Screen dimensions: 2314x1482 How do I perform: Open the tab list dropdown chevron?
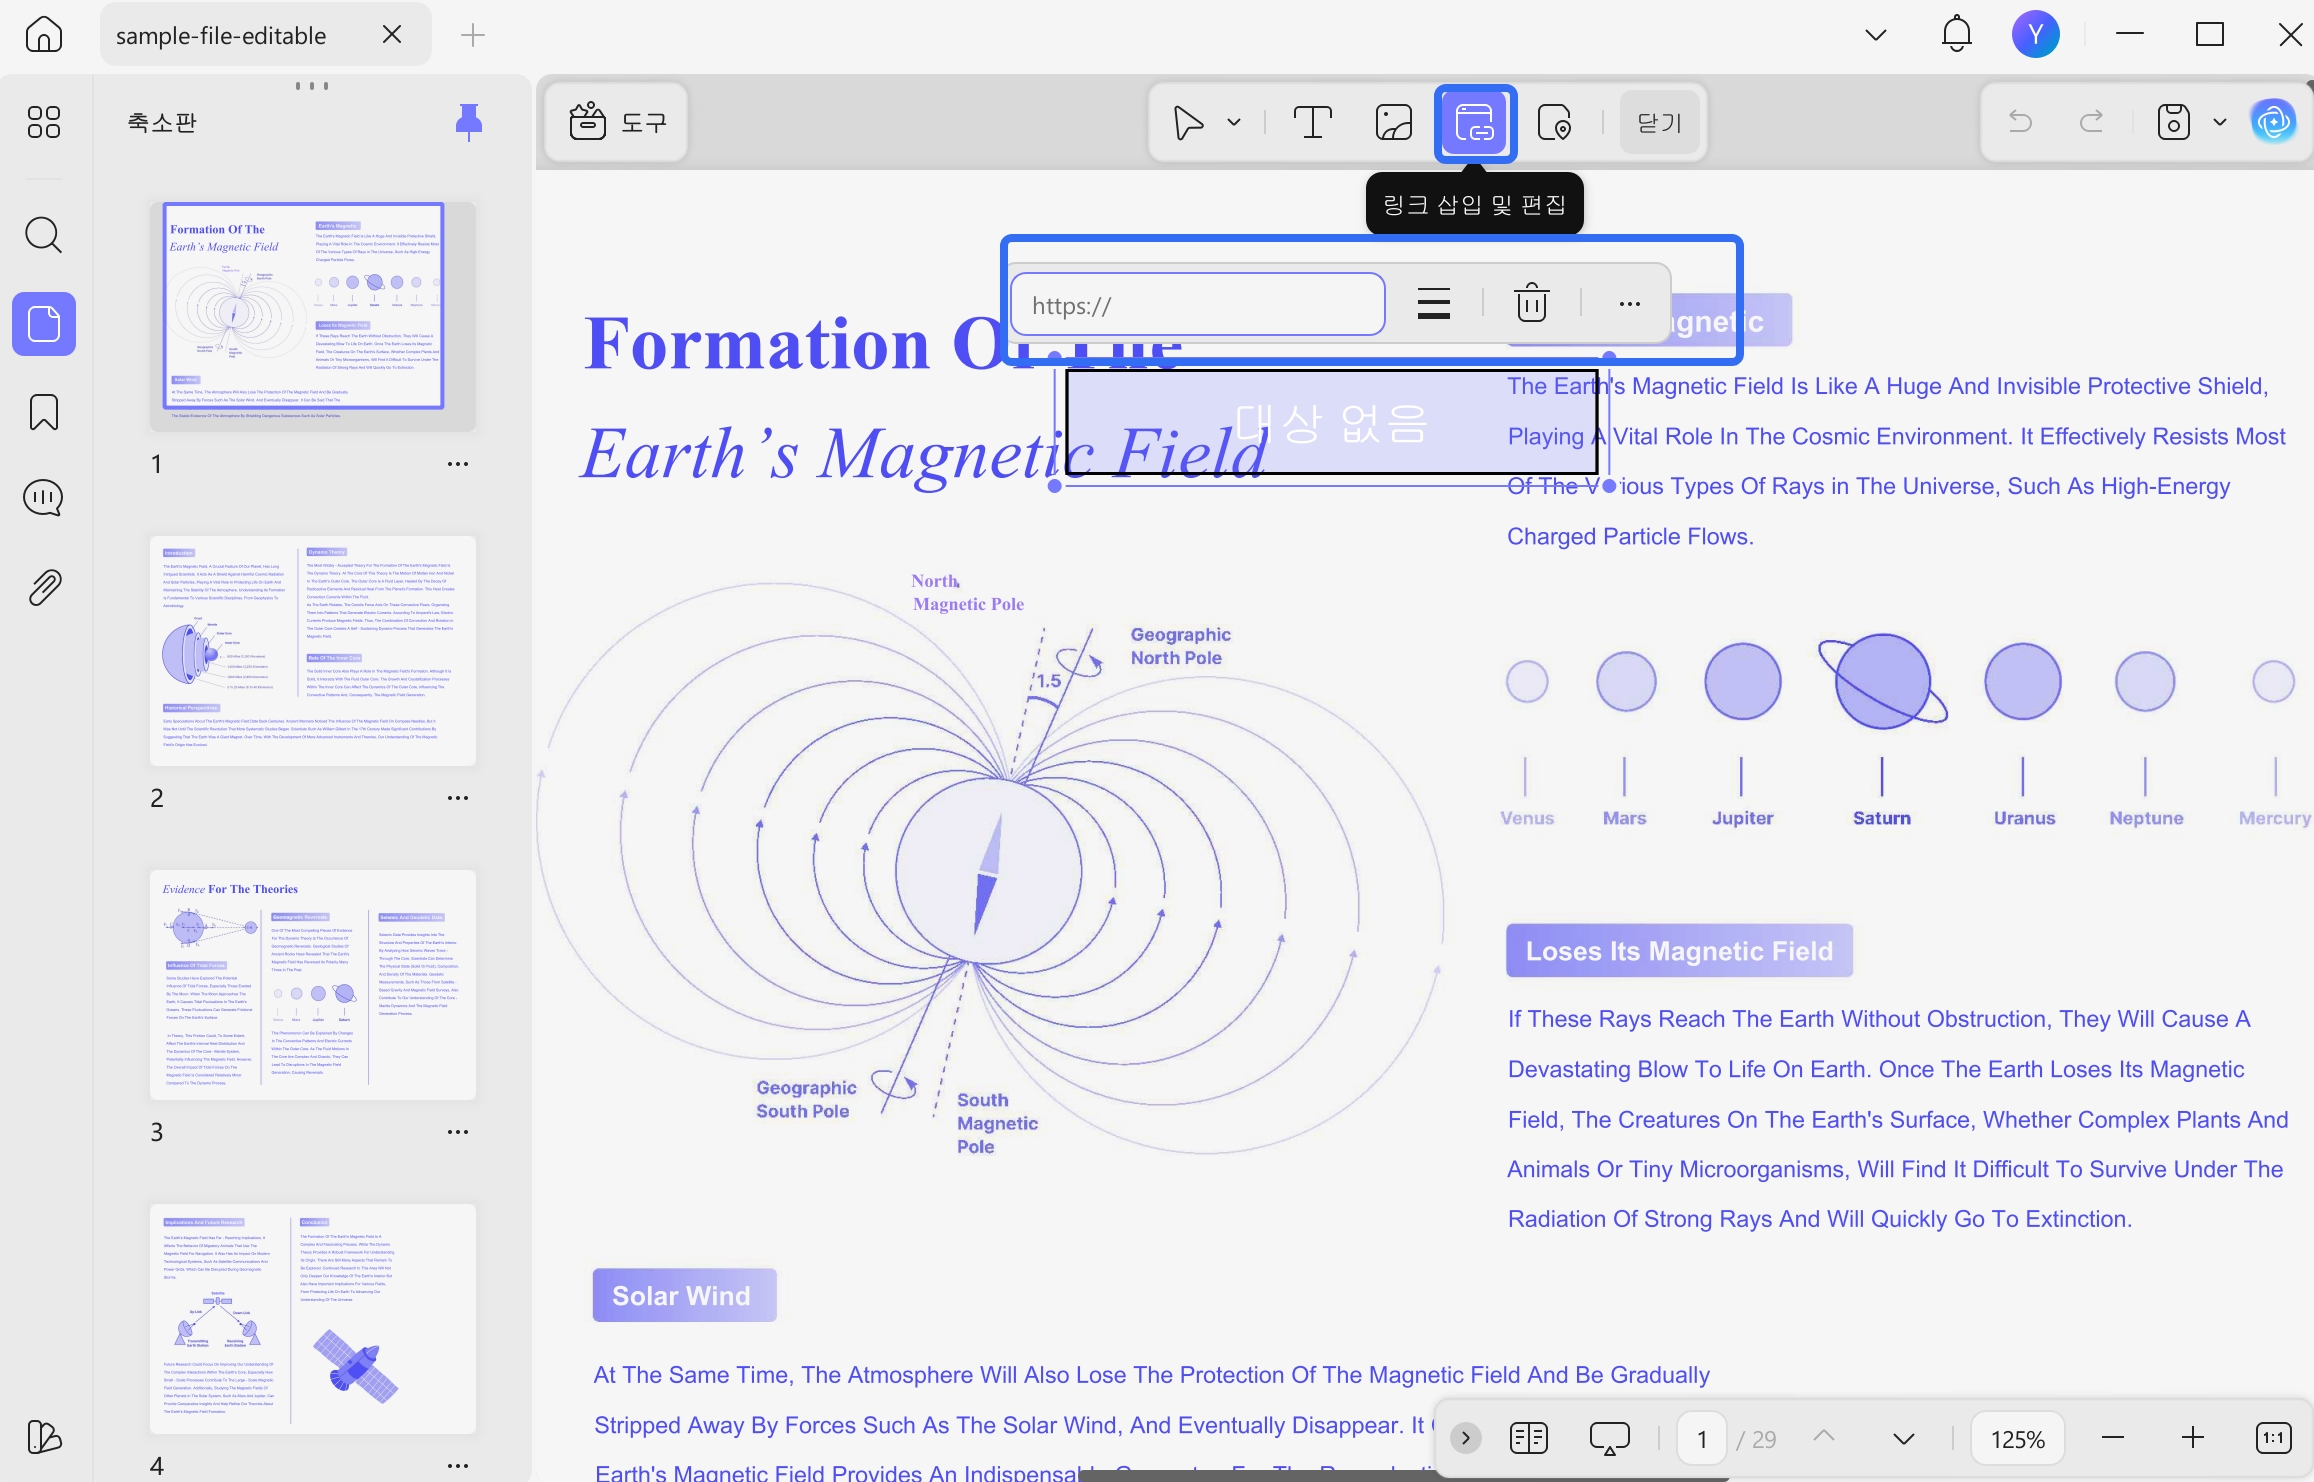click(1876, 35)
